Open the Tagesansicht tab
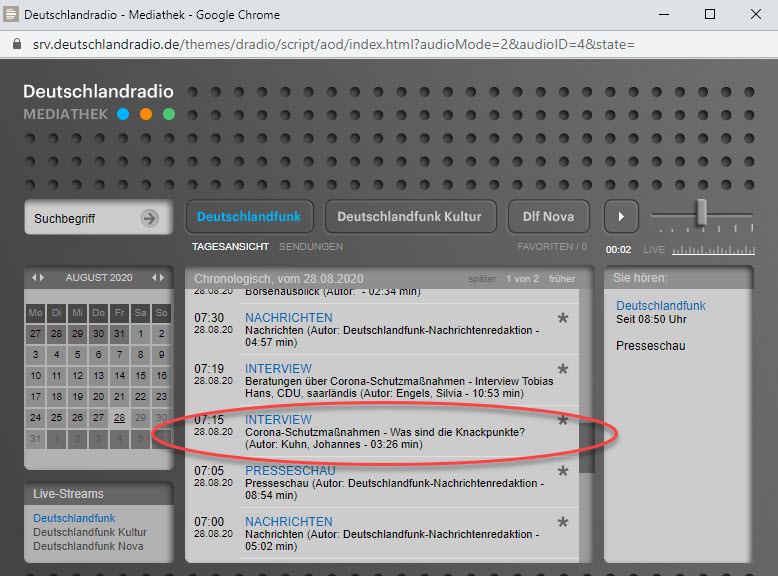This screenshot has height=576, width=778. (230, 246)
